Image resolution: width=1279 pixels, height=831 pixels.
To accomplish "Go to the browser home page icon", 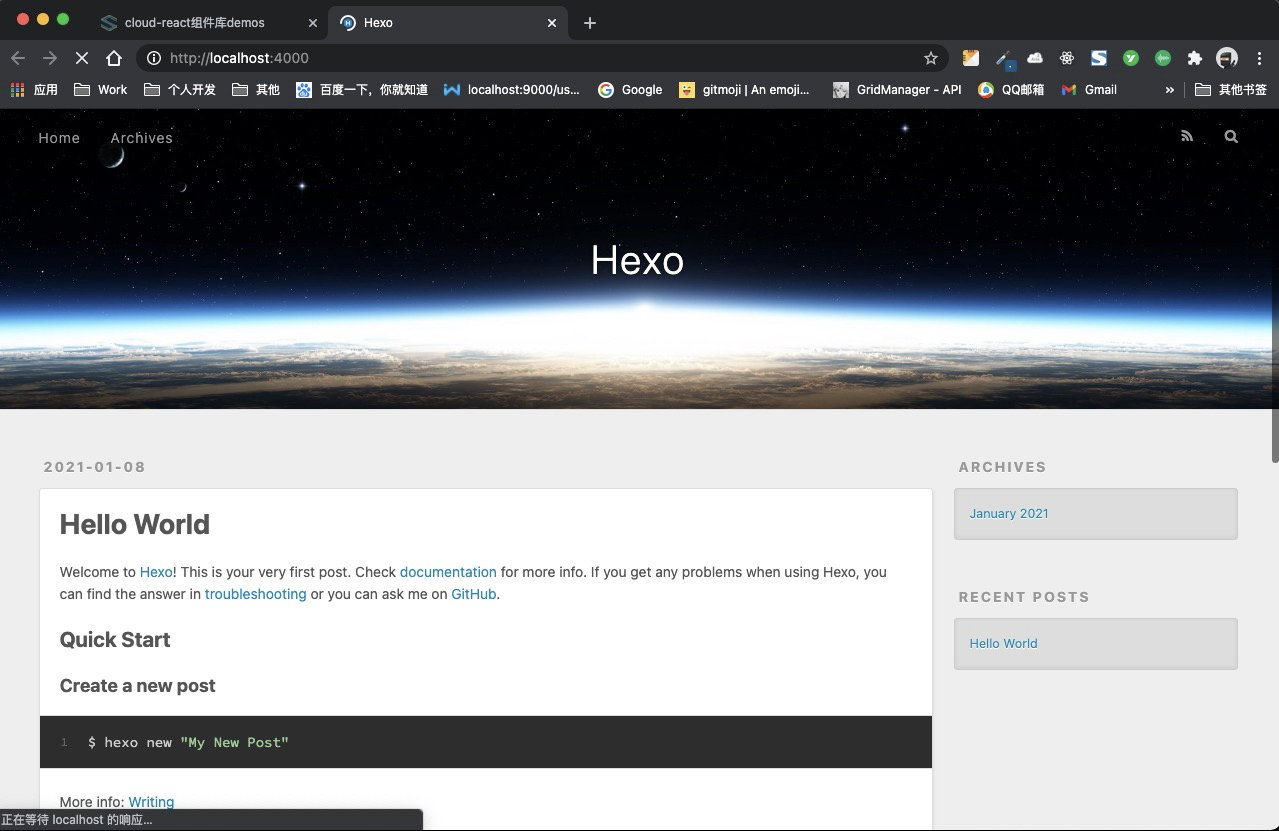I will 114,58.
